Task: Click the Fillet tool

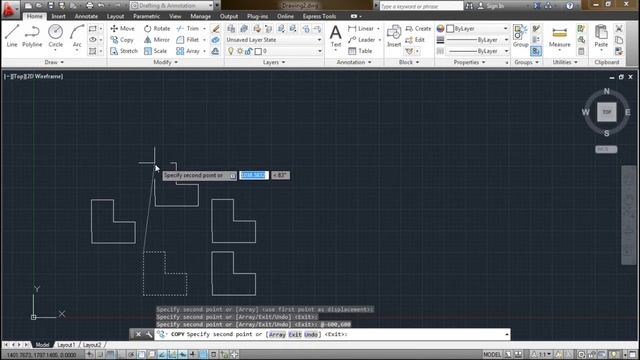Action: [x=188, y=40]
